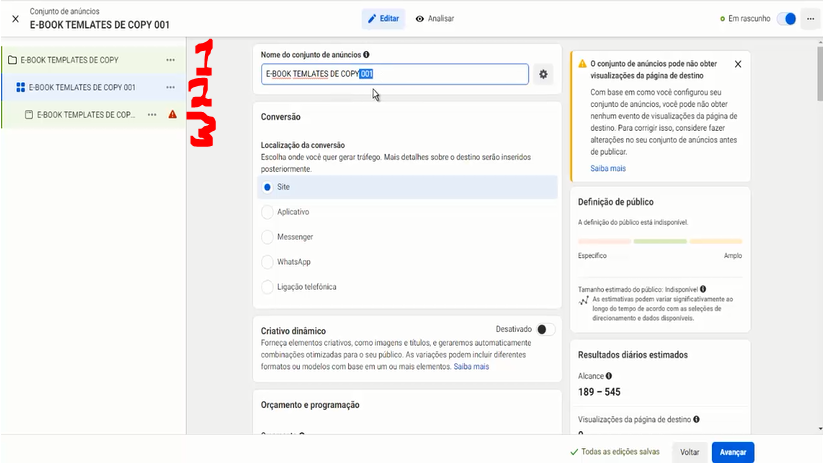Toggle the Em rascunho publish switch
The image size is (823, 463).
click(x=786, y=19)
